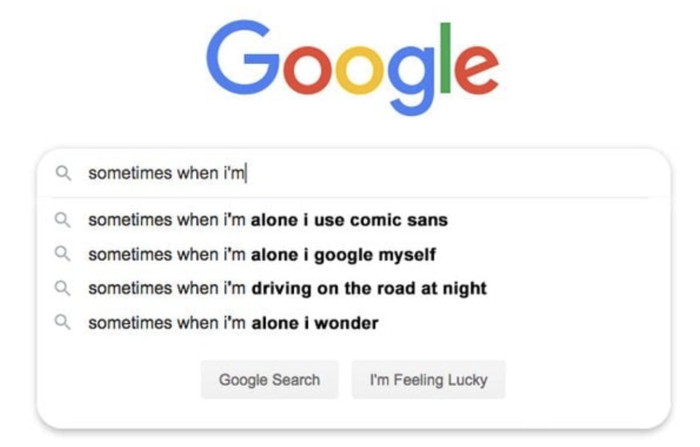
Task: Click the Google logo
Action: pos(352,67)
